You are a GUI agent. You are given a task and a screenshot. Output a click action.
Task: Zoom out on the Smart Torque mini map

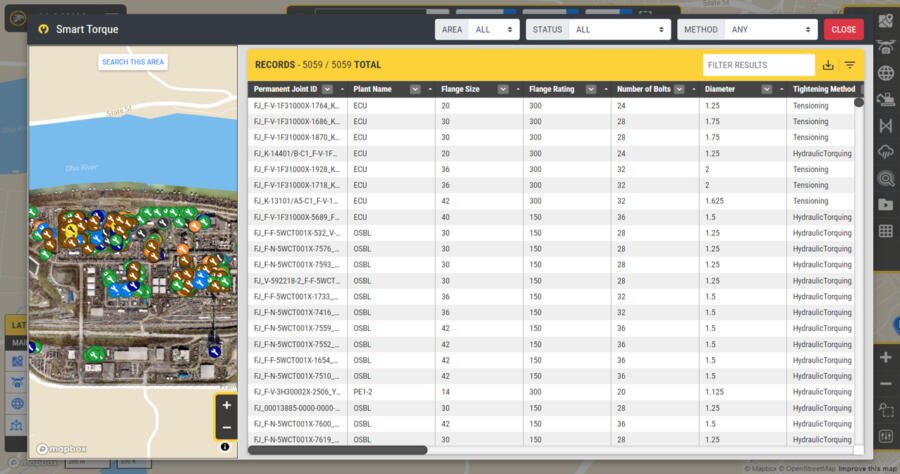coord(227,428)
